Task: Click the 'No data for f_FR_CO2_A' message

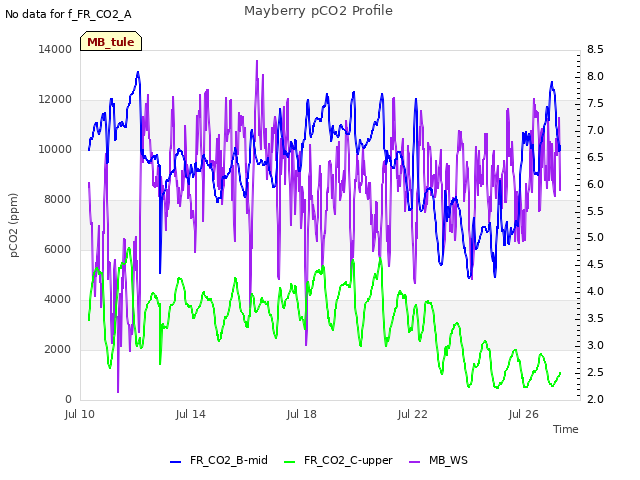Action: point(68,14)
